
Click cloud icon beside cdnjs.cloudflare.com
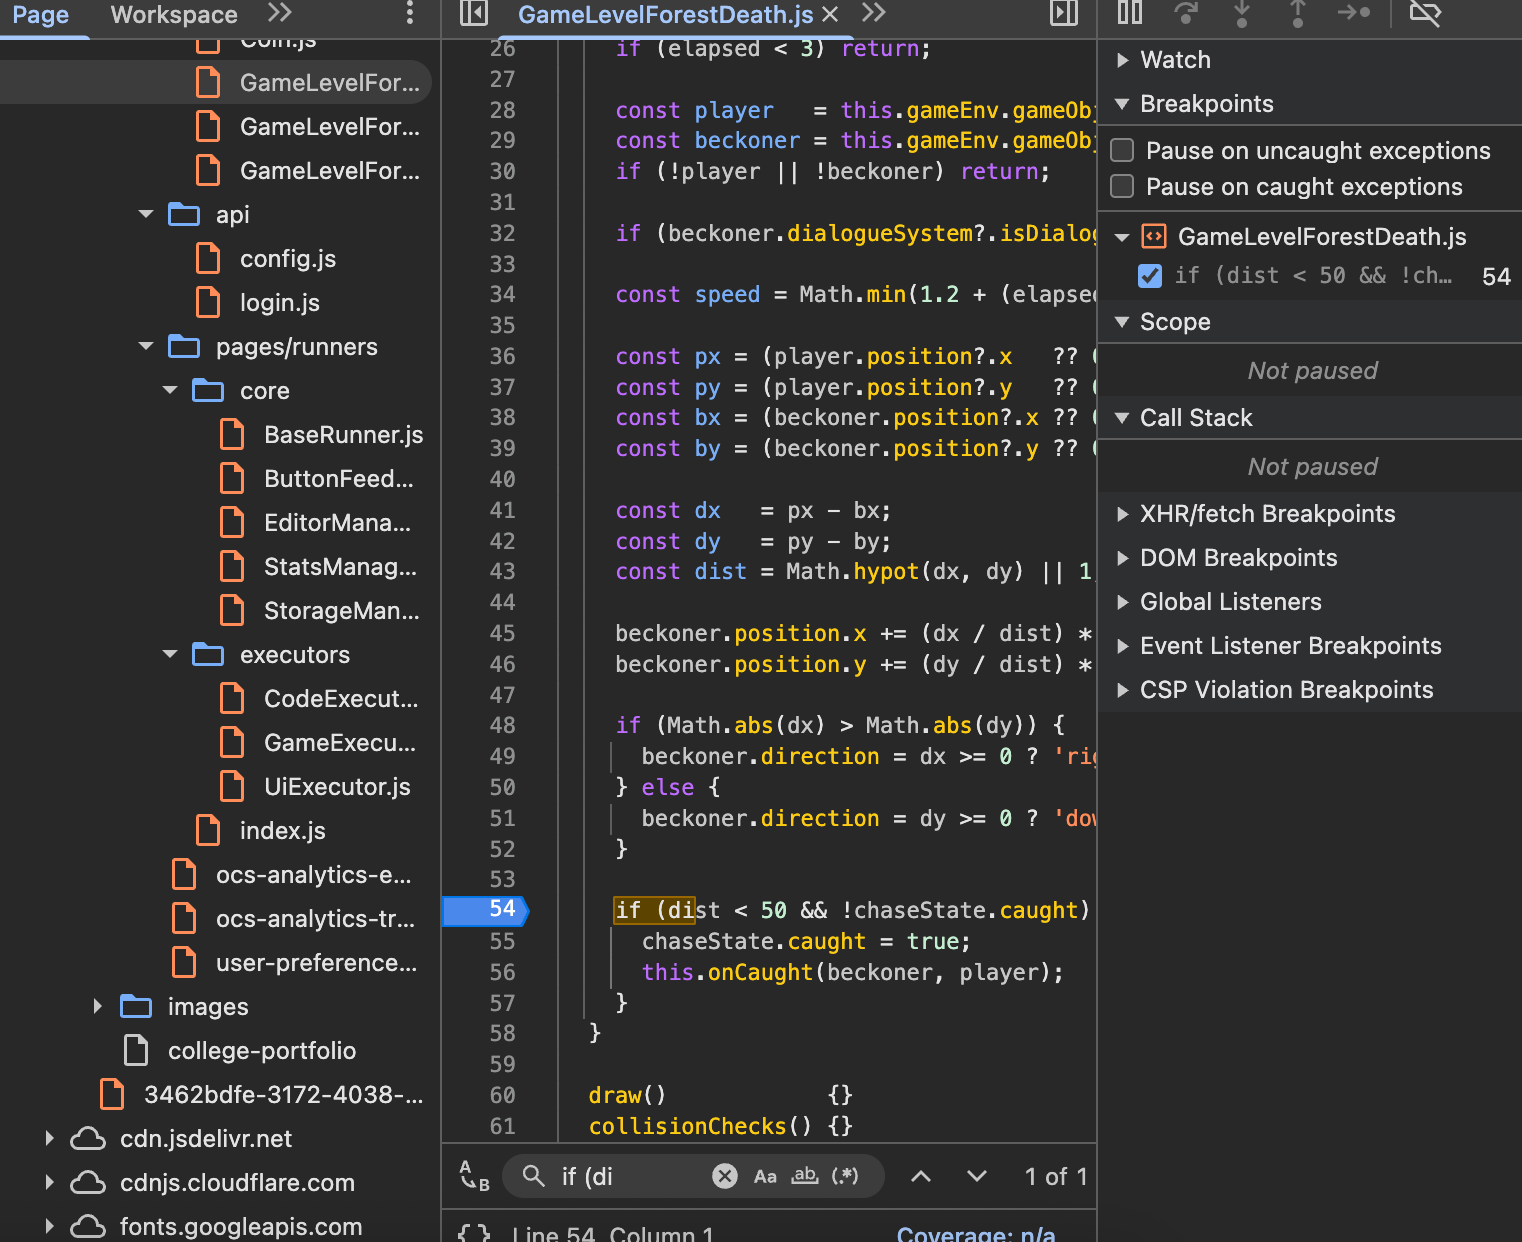[x=88, y=1182]
